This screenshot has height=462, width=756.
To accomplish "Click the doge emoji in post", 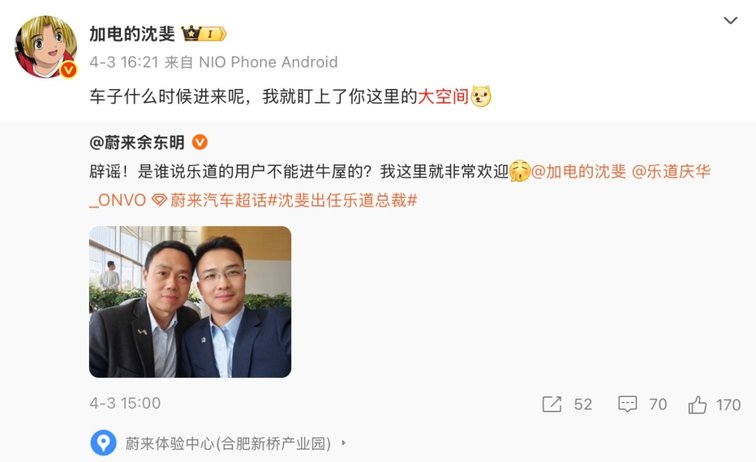I will pyautogui.click(x=481, y=96).
